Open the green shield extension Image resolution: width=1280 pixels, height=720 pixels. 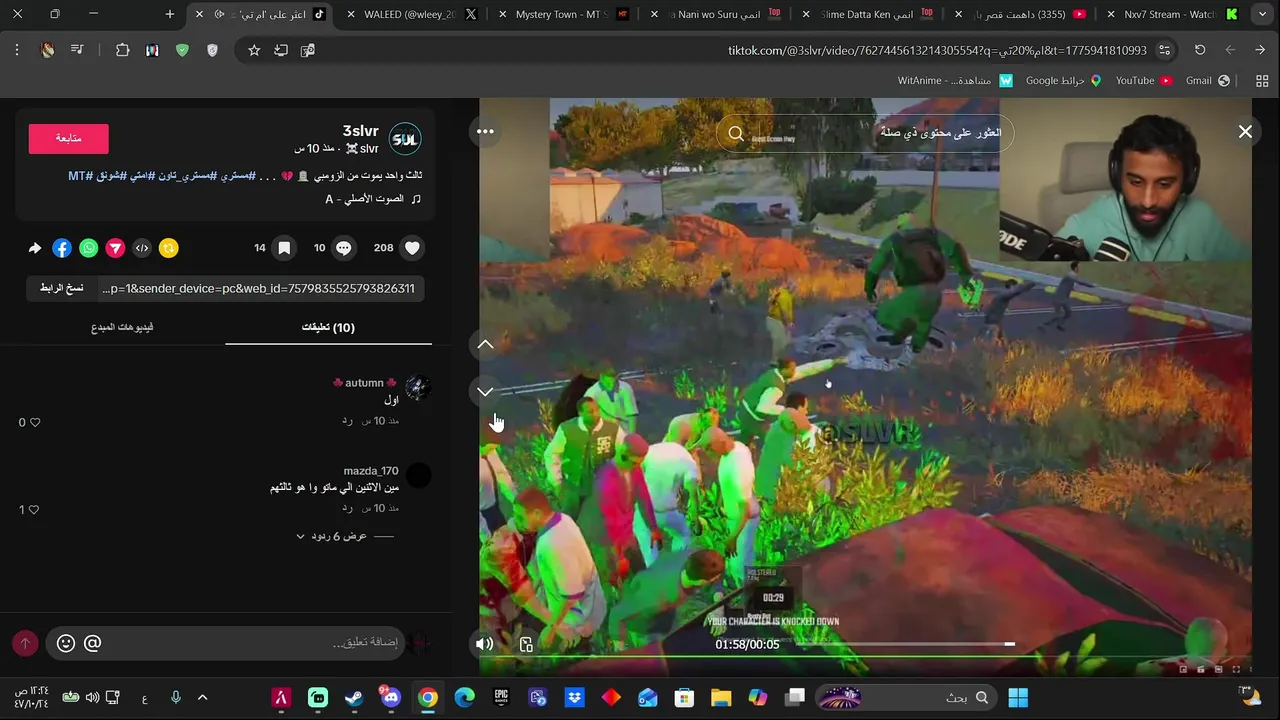point(182,50)
